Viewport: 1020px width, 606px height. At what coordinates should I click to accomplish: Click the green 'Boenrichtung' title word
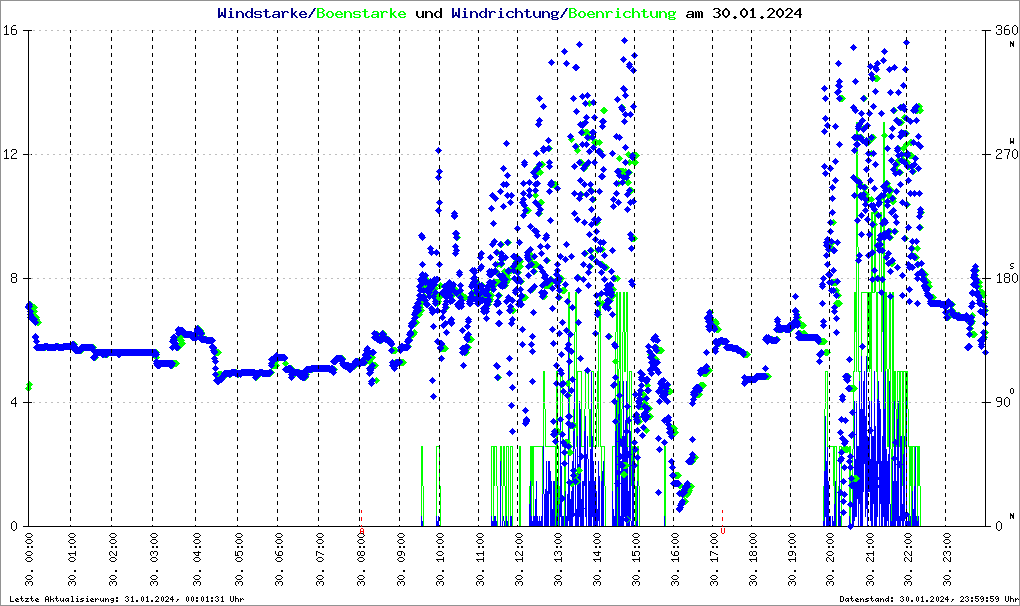coord(623,13)
